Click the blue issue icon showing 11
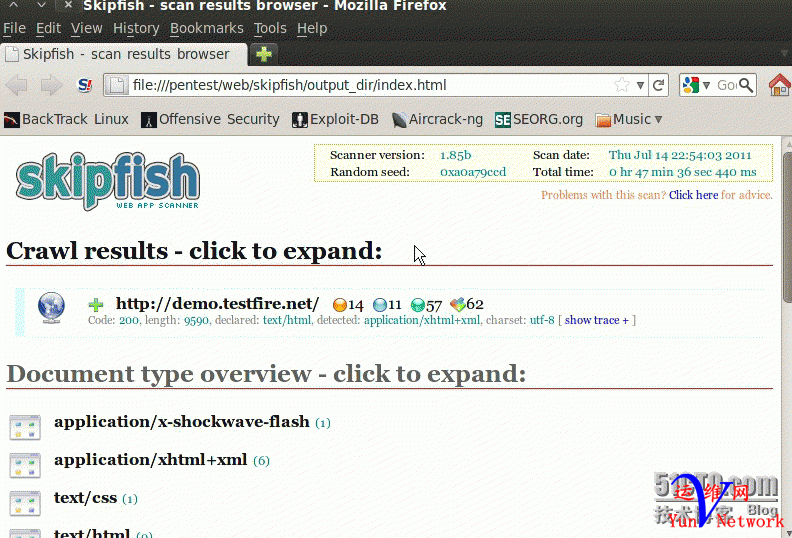This screenshot has height=538, width=792. point(380,305)
